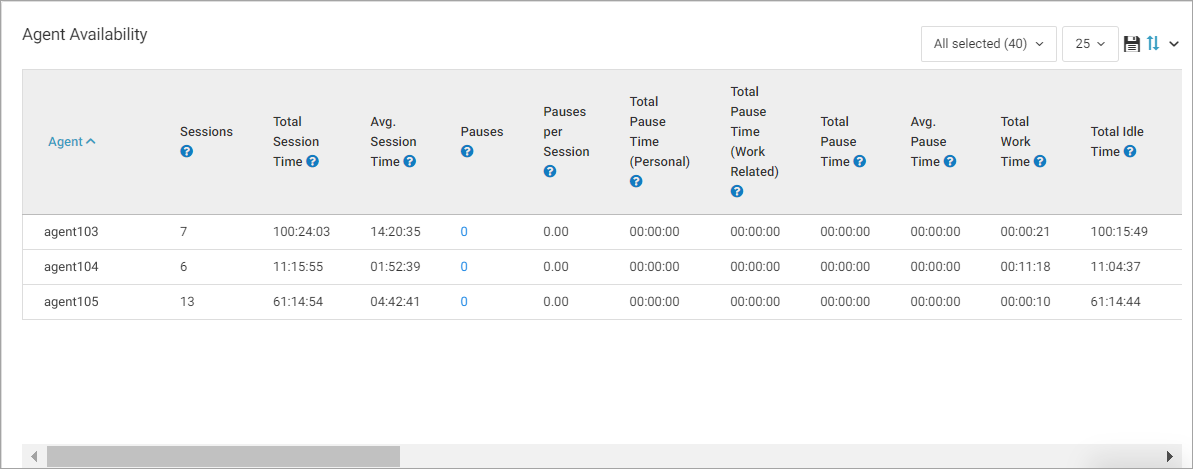Click total idle time 100:15:49
Image resolution: width=1193 pixels, height=469 pixels.
(x=1119, y=231)
